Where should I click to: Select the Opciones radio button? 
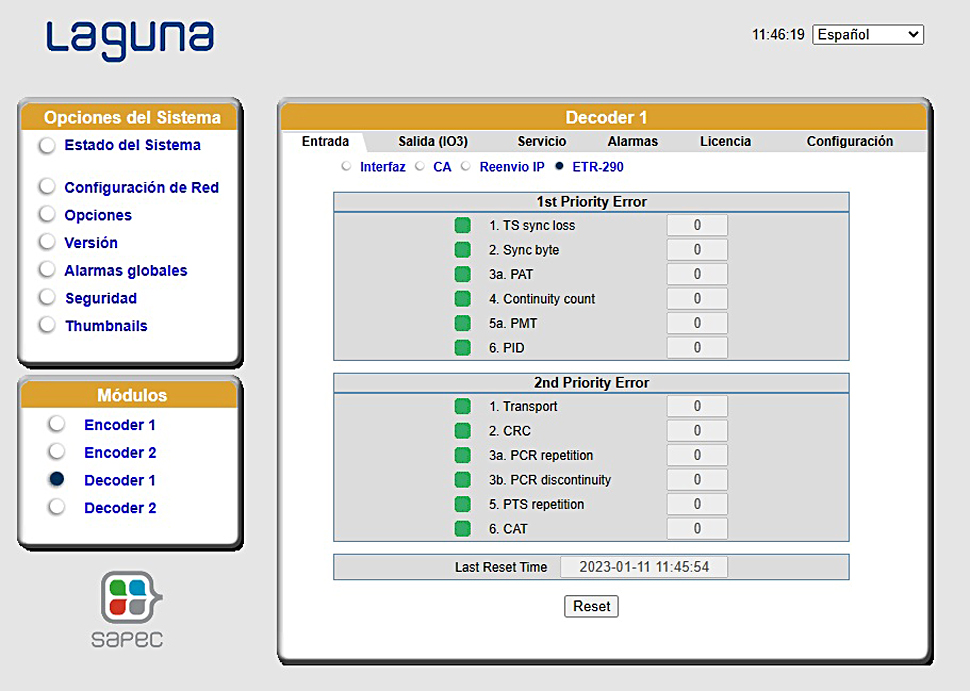[x=47, y=214]
